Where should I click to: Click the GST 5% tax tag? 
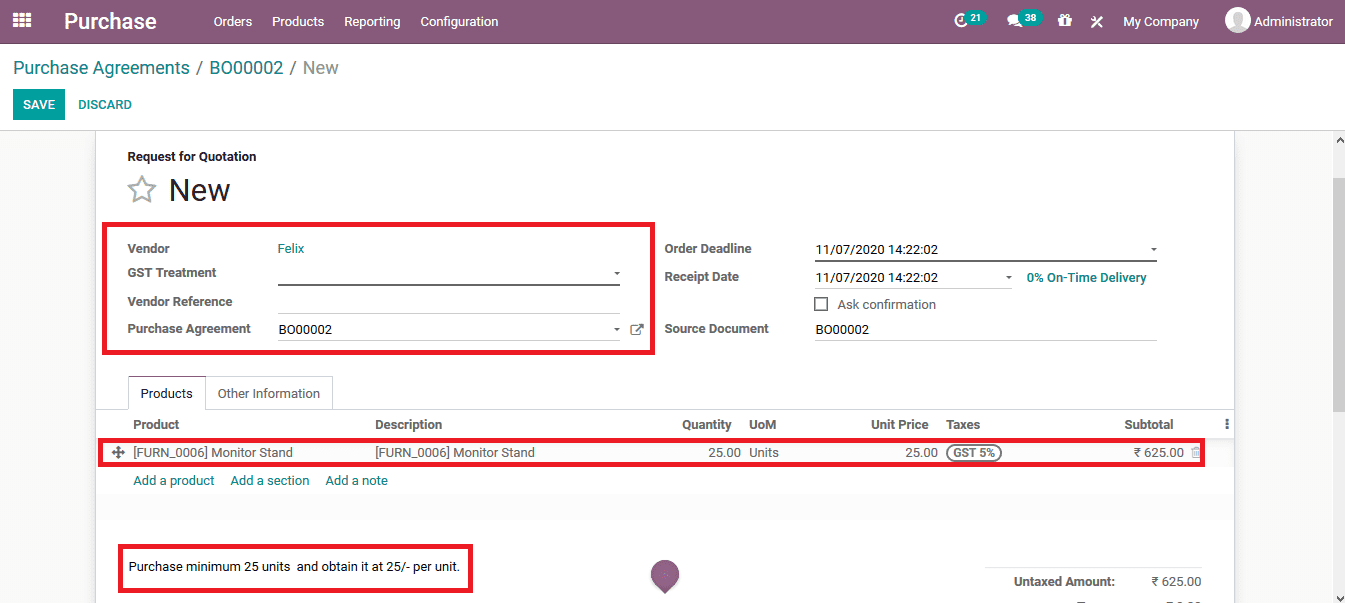(973, 453)
